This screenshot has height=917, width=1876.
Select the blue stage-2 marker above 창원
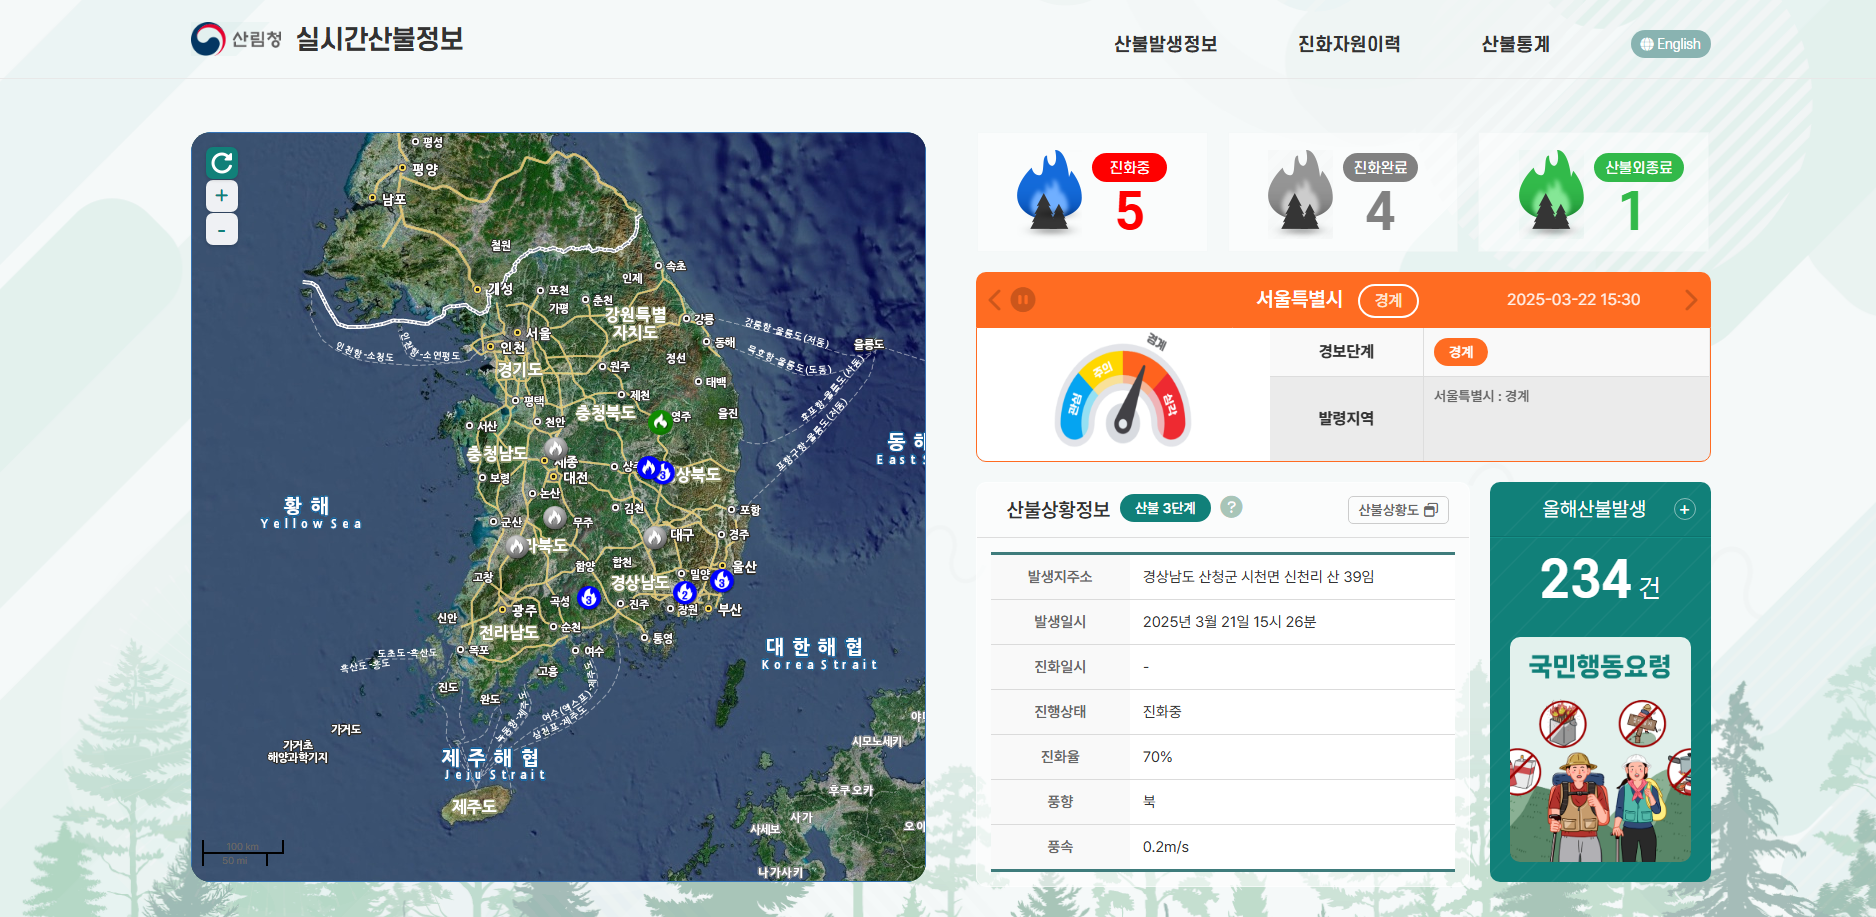pyautogui.click(x=685, y=592)
